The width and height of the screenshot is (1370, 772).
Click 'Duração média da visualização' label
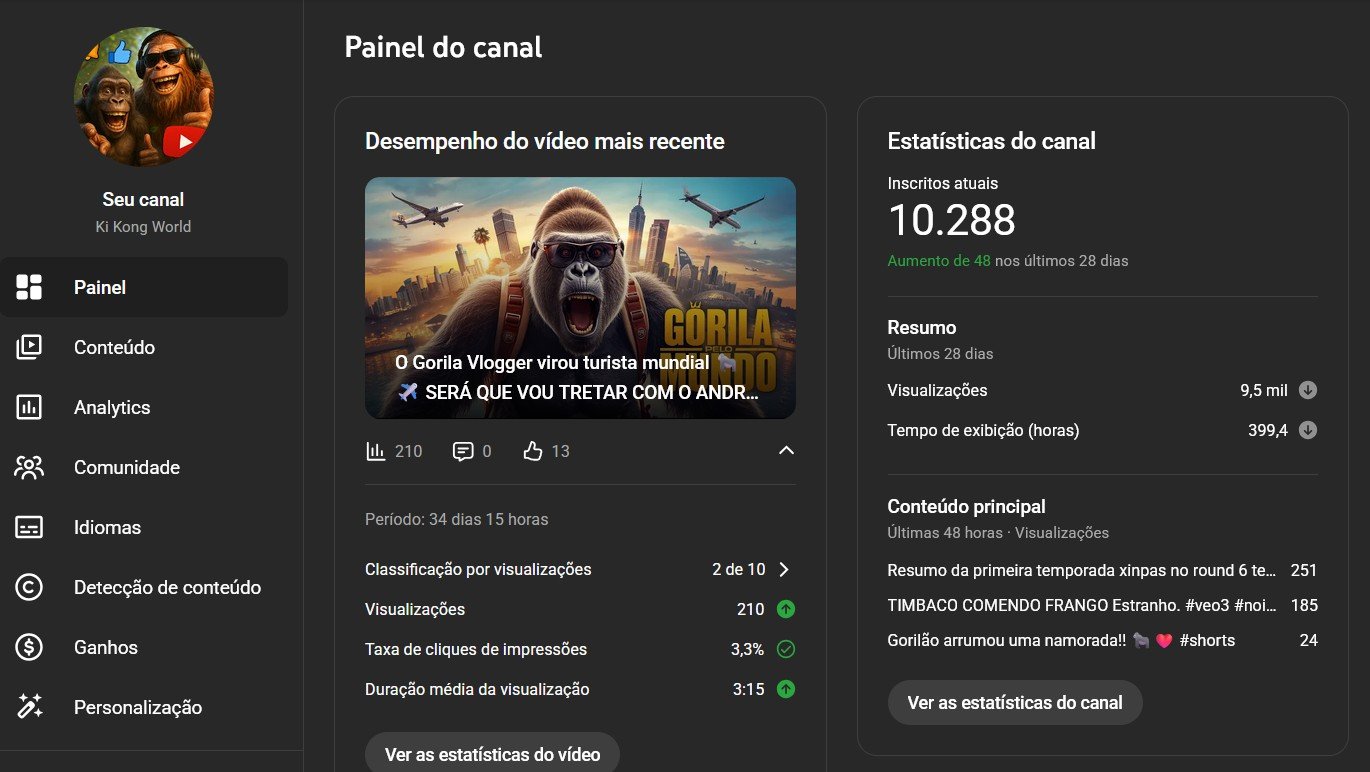pyautogui.click(x=477, y=689)
